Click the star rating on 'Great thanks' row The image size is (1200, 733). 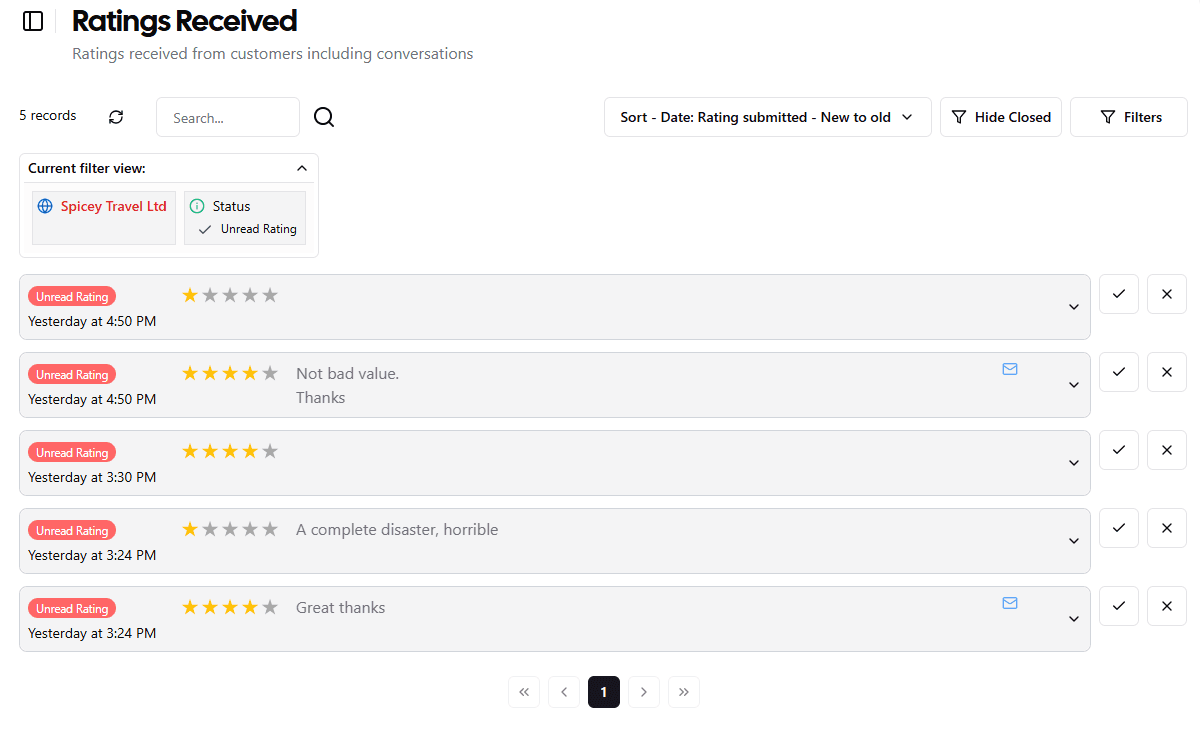coord(230,607)
